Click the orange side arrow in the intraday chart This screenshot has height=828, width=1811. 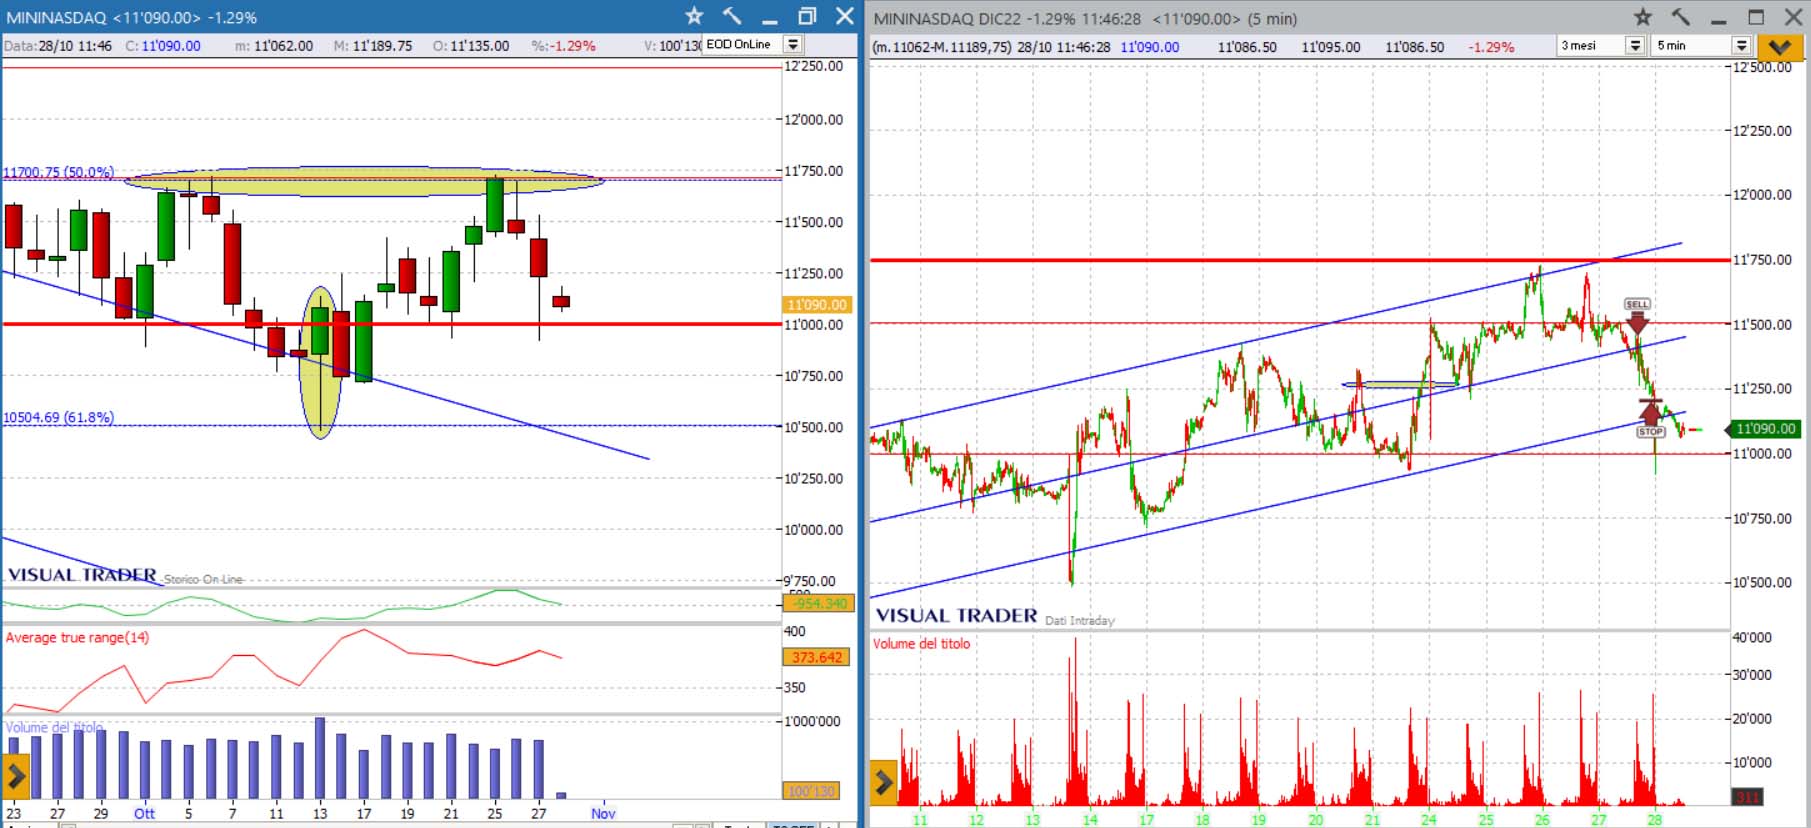(x=884, y=782)
